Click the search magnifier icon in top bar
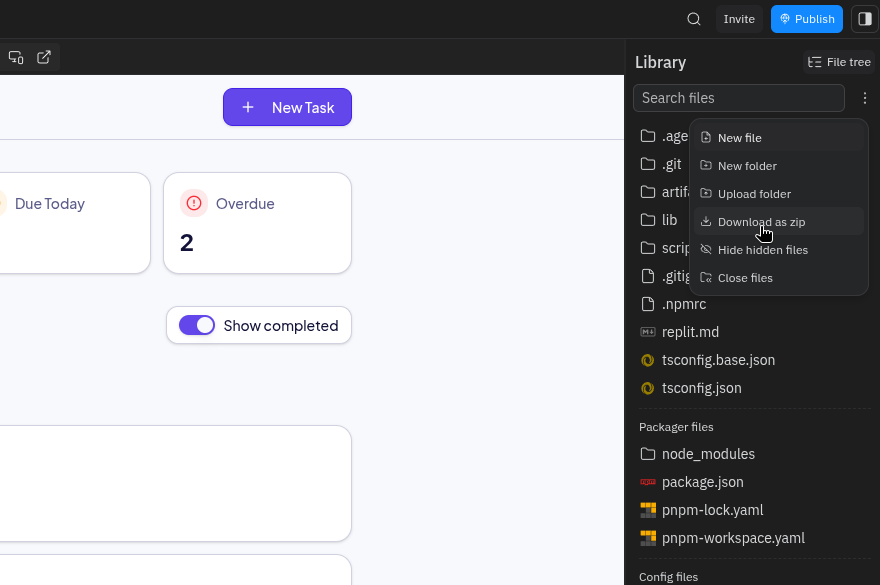The width and height of the screenshot is (880, 585). (694, 19)
